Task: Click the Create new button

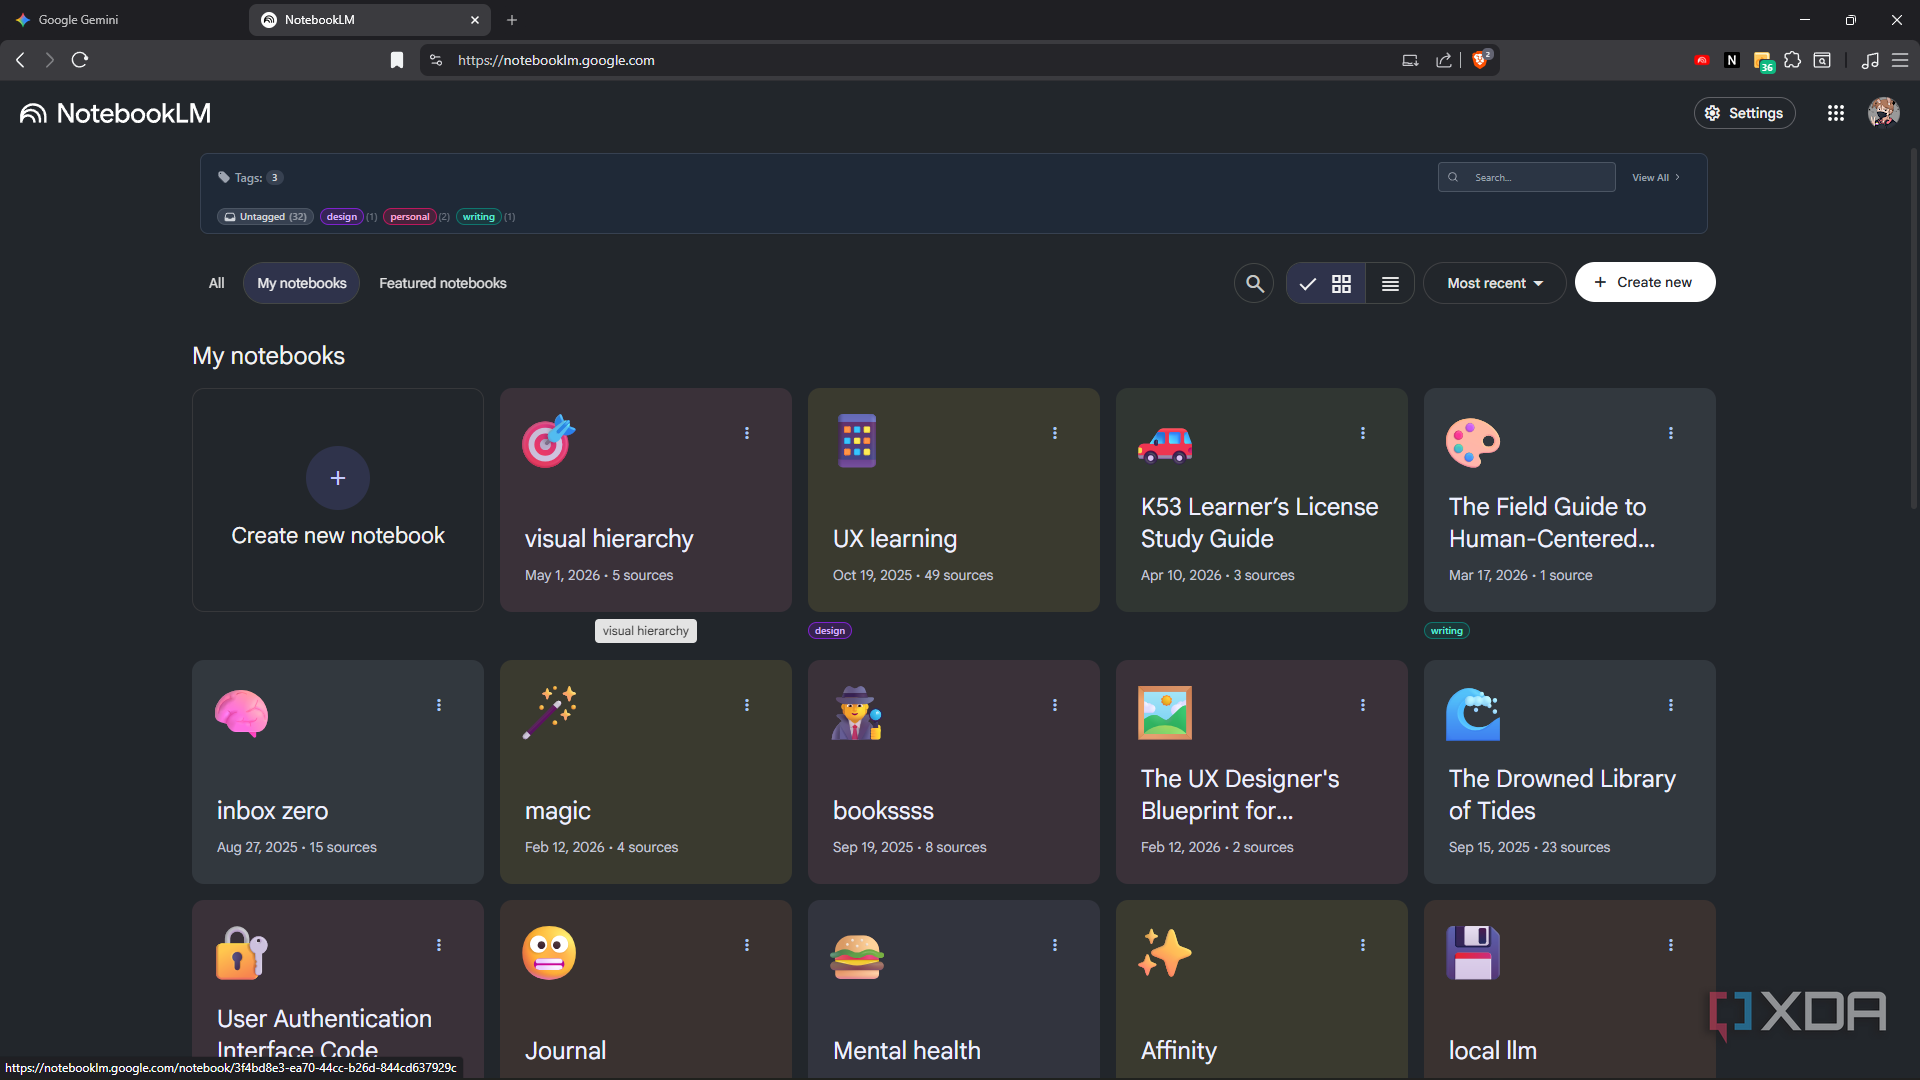Action: (1645, 283)
